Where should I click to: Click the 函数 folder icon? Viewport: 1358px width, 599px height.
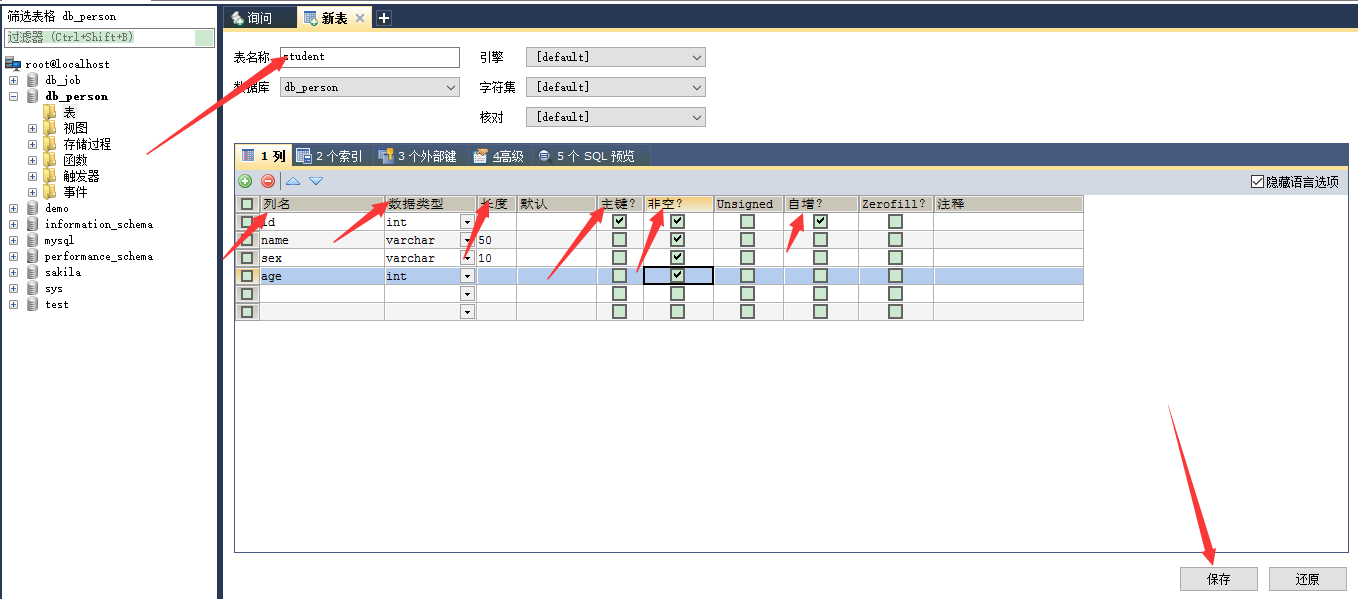tap(50, 160)
